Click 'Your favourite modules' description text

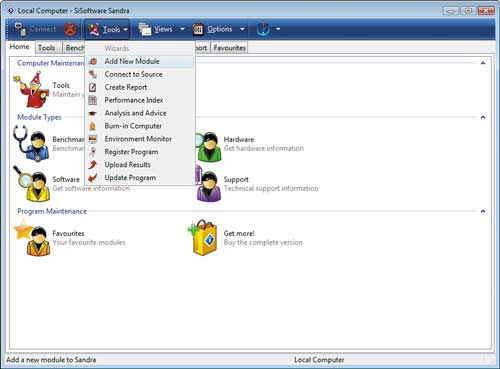(x=89, y=242)
